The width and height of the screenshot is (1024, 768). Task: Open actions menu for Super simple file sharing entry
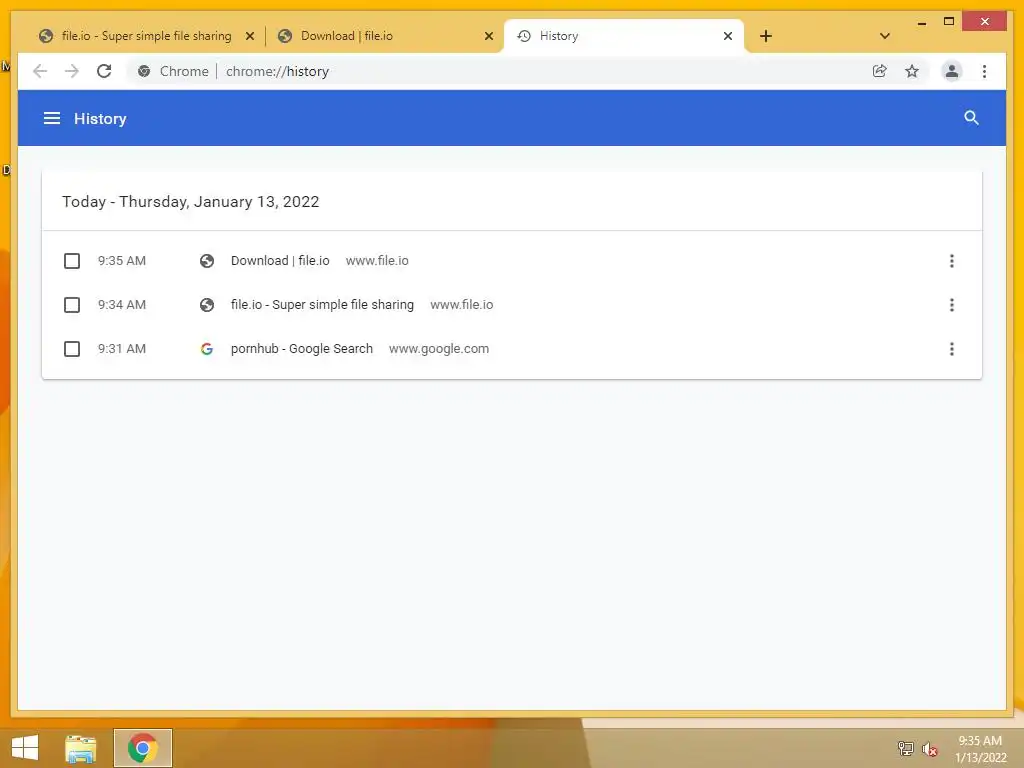point(952,305)
